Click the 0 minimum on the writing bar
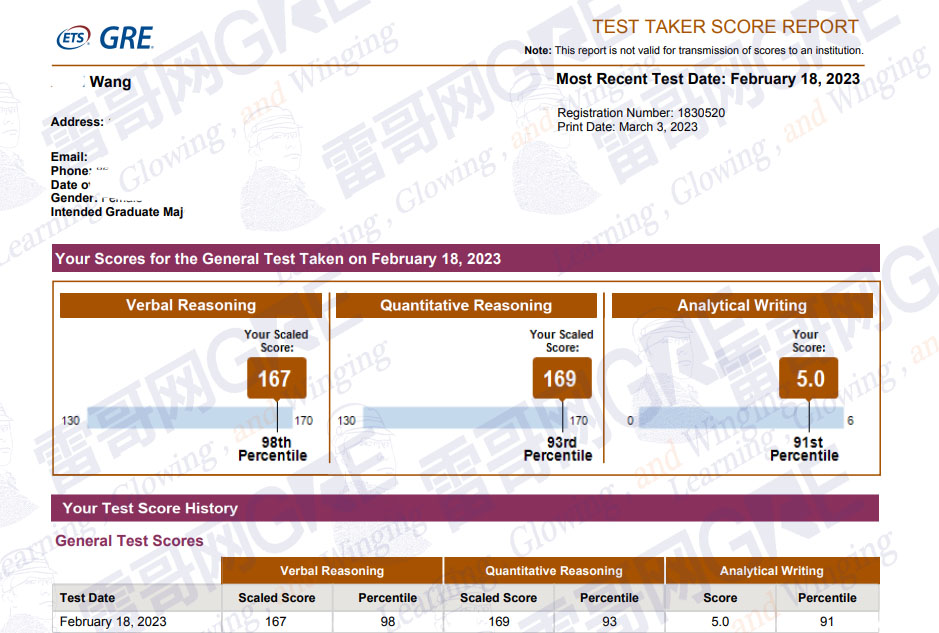Screen dimensions: 939x633 (x=630, y=420)
